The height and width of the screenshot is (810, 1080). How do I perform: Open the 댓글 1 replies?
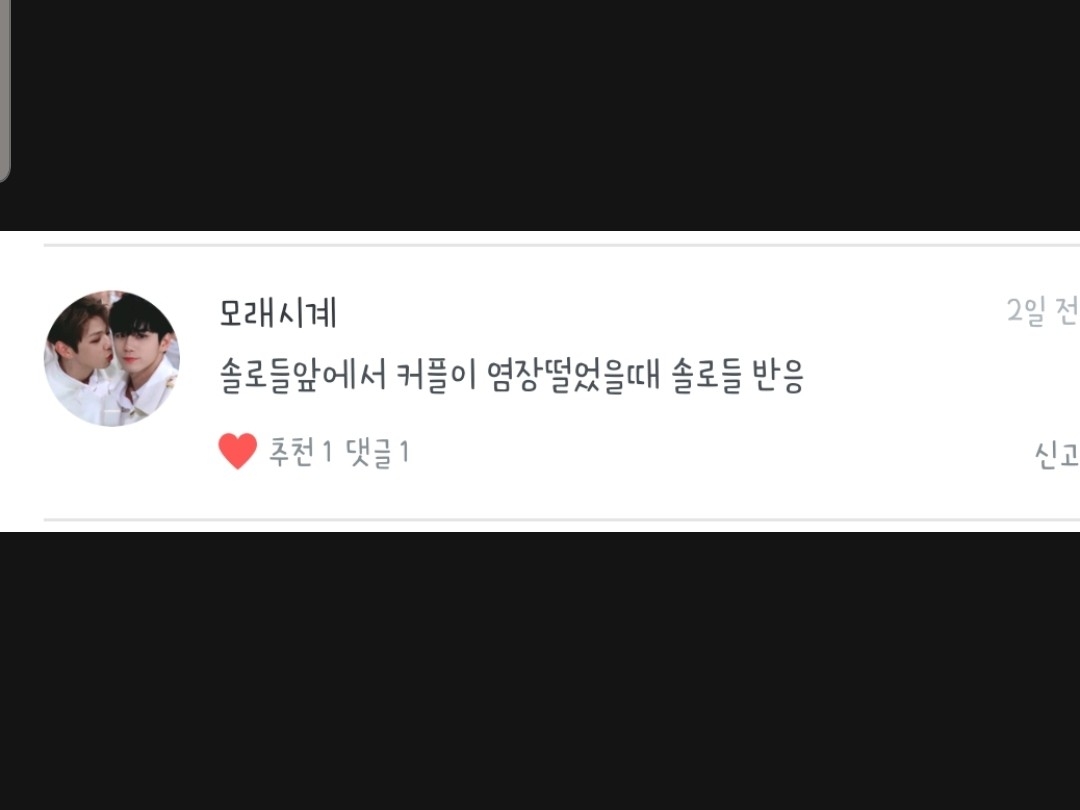pyautogui.click(x=377, y=452)
